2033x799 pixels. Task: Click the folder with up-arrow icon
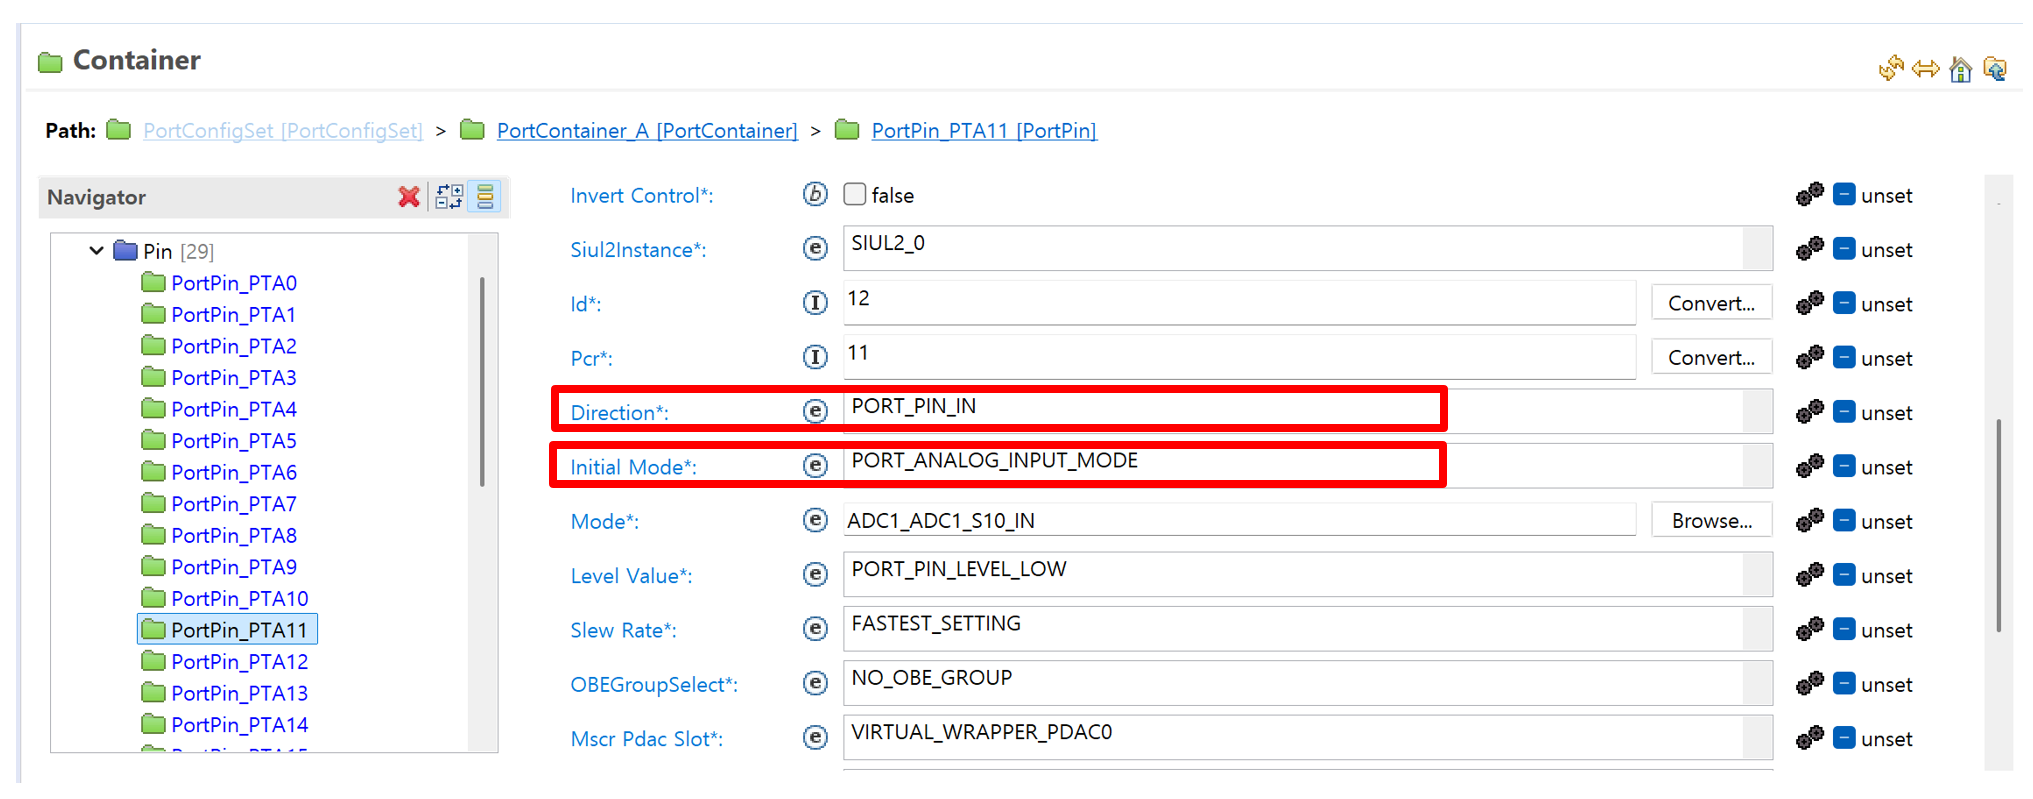[x=1995, y=69]
